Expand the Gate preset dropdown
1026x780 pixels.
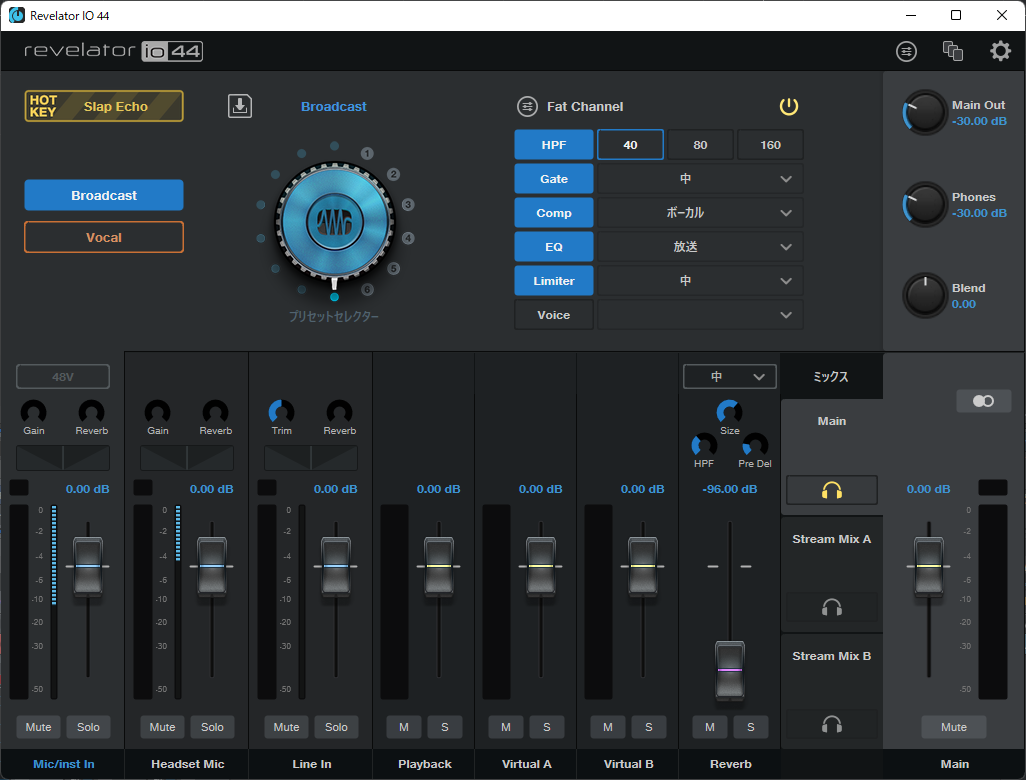[x=700, y=179]
